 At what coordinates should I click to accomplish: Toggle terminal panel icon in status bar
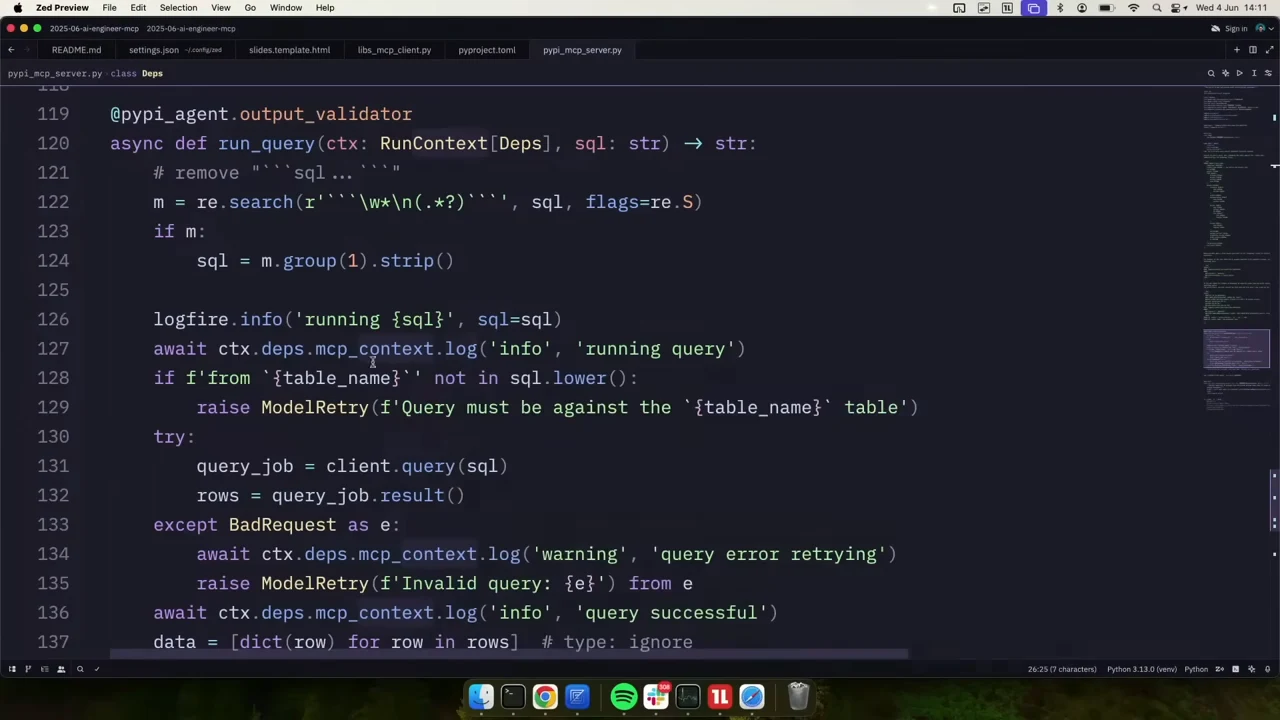click(1236, 669)
